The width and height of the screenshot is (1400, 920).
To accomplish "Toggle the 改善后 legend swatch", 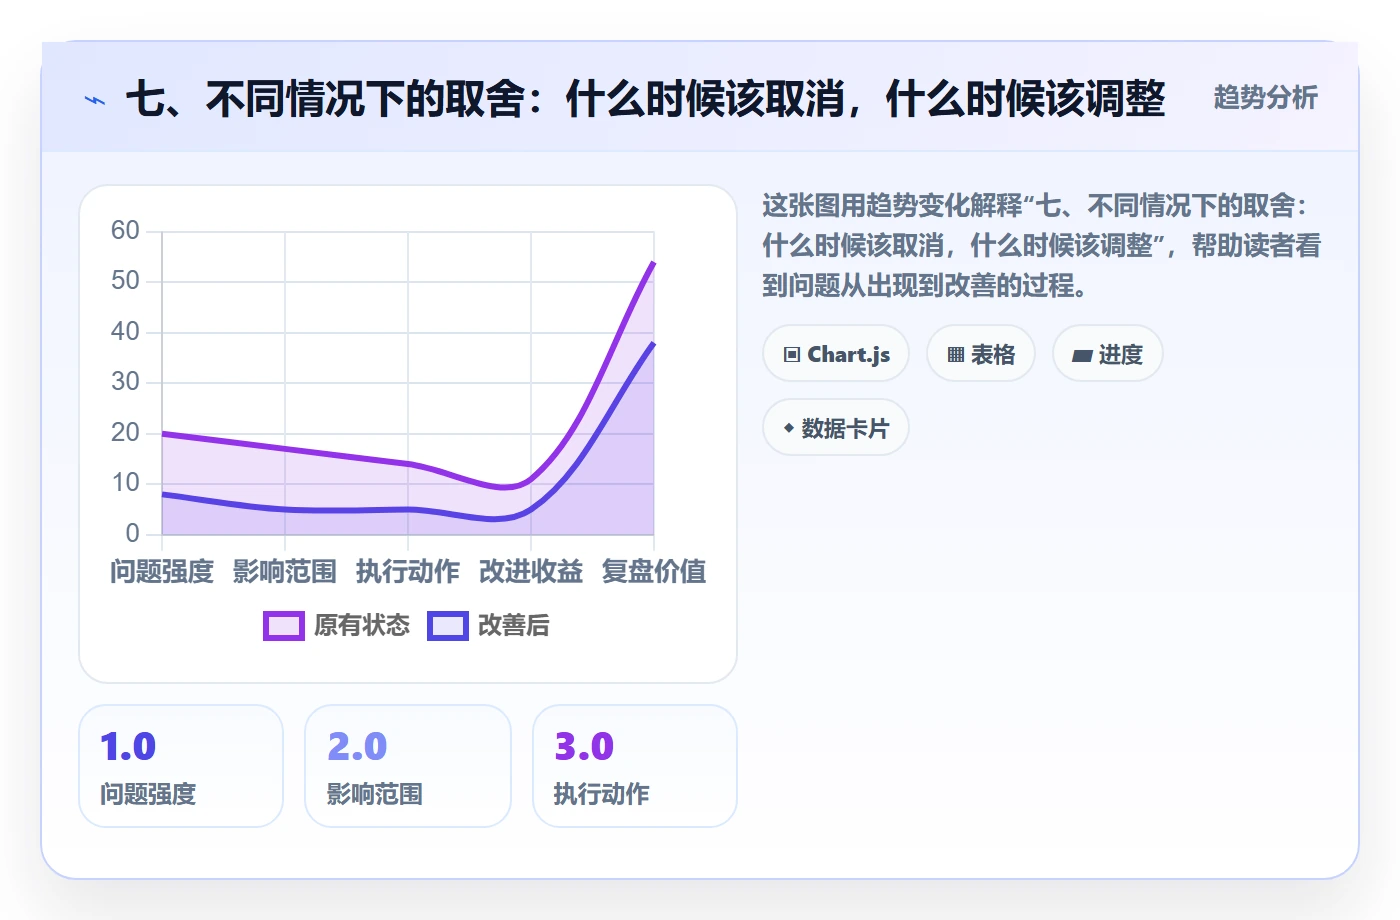I will pos(447,626).
